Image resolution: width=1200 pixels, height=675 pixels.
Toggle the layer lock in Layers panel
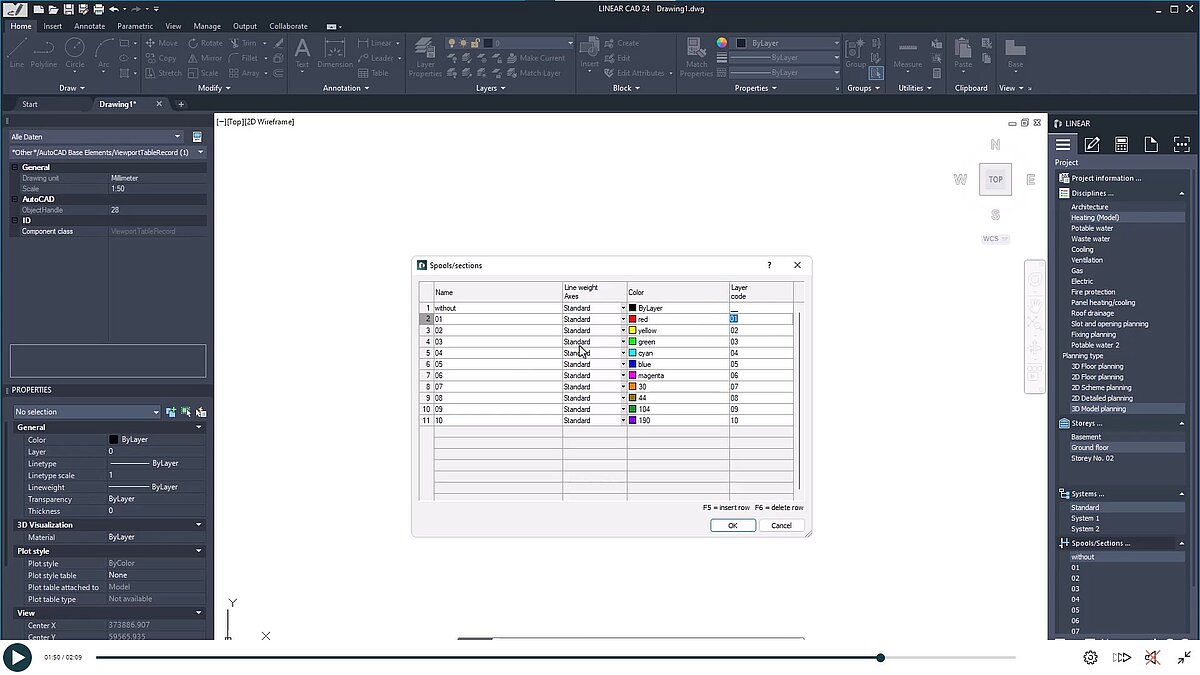475,43
